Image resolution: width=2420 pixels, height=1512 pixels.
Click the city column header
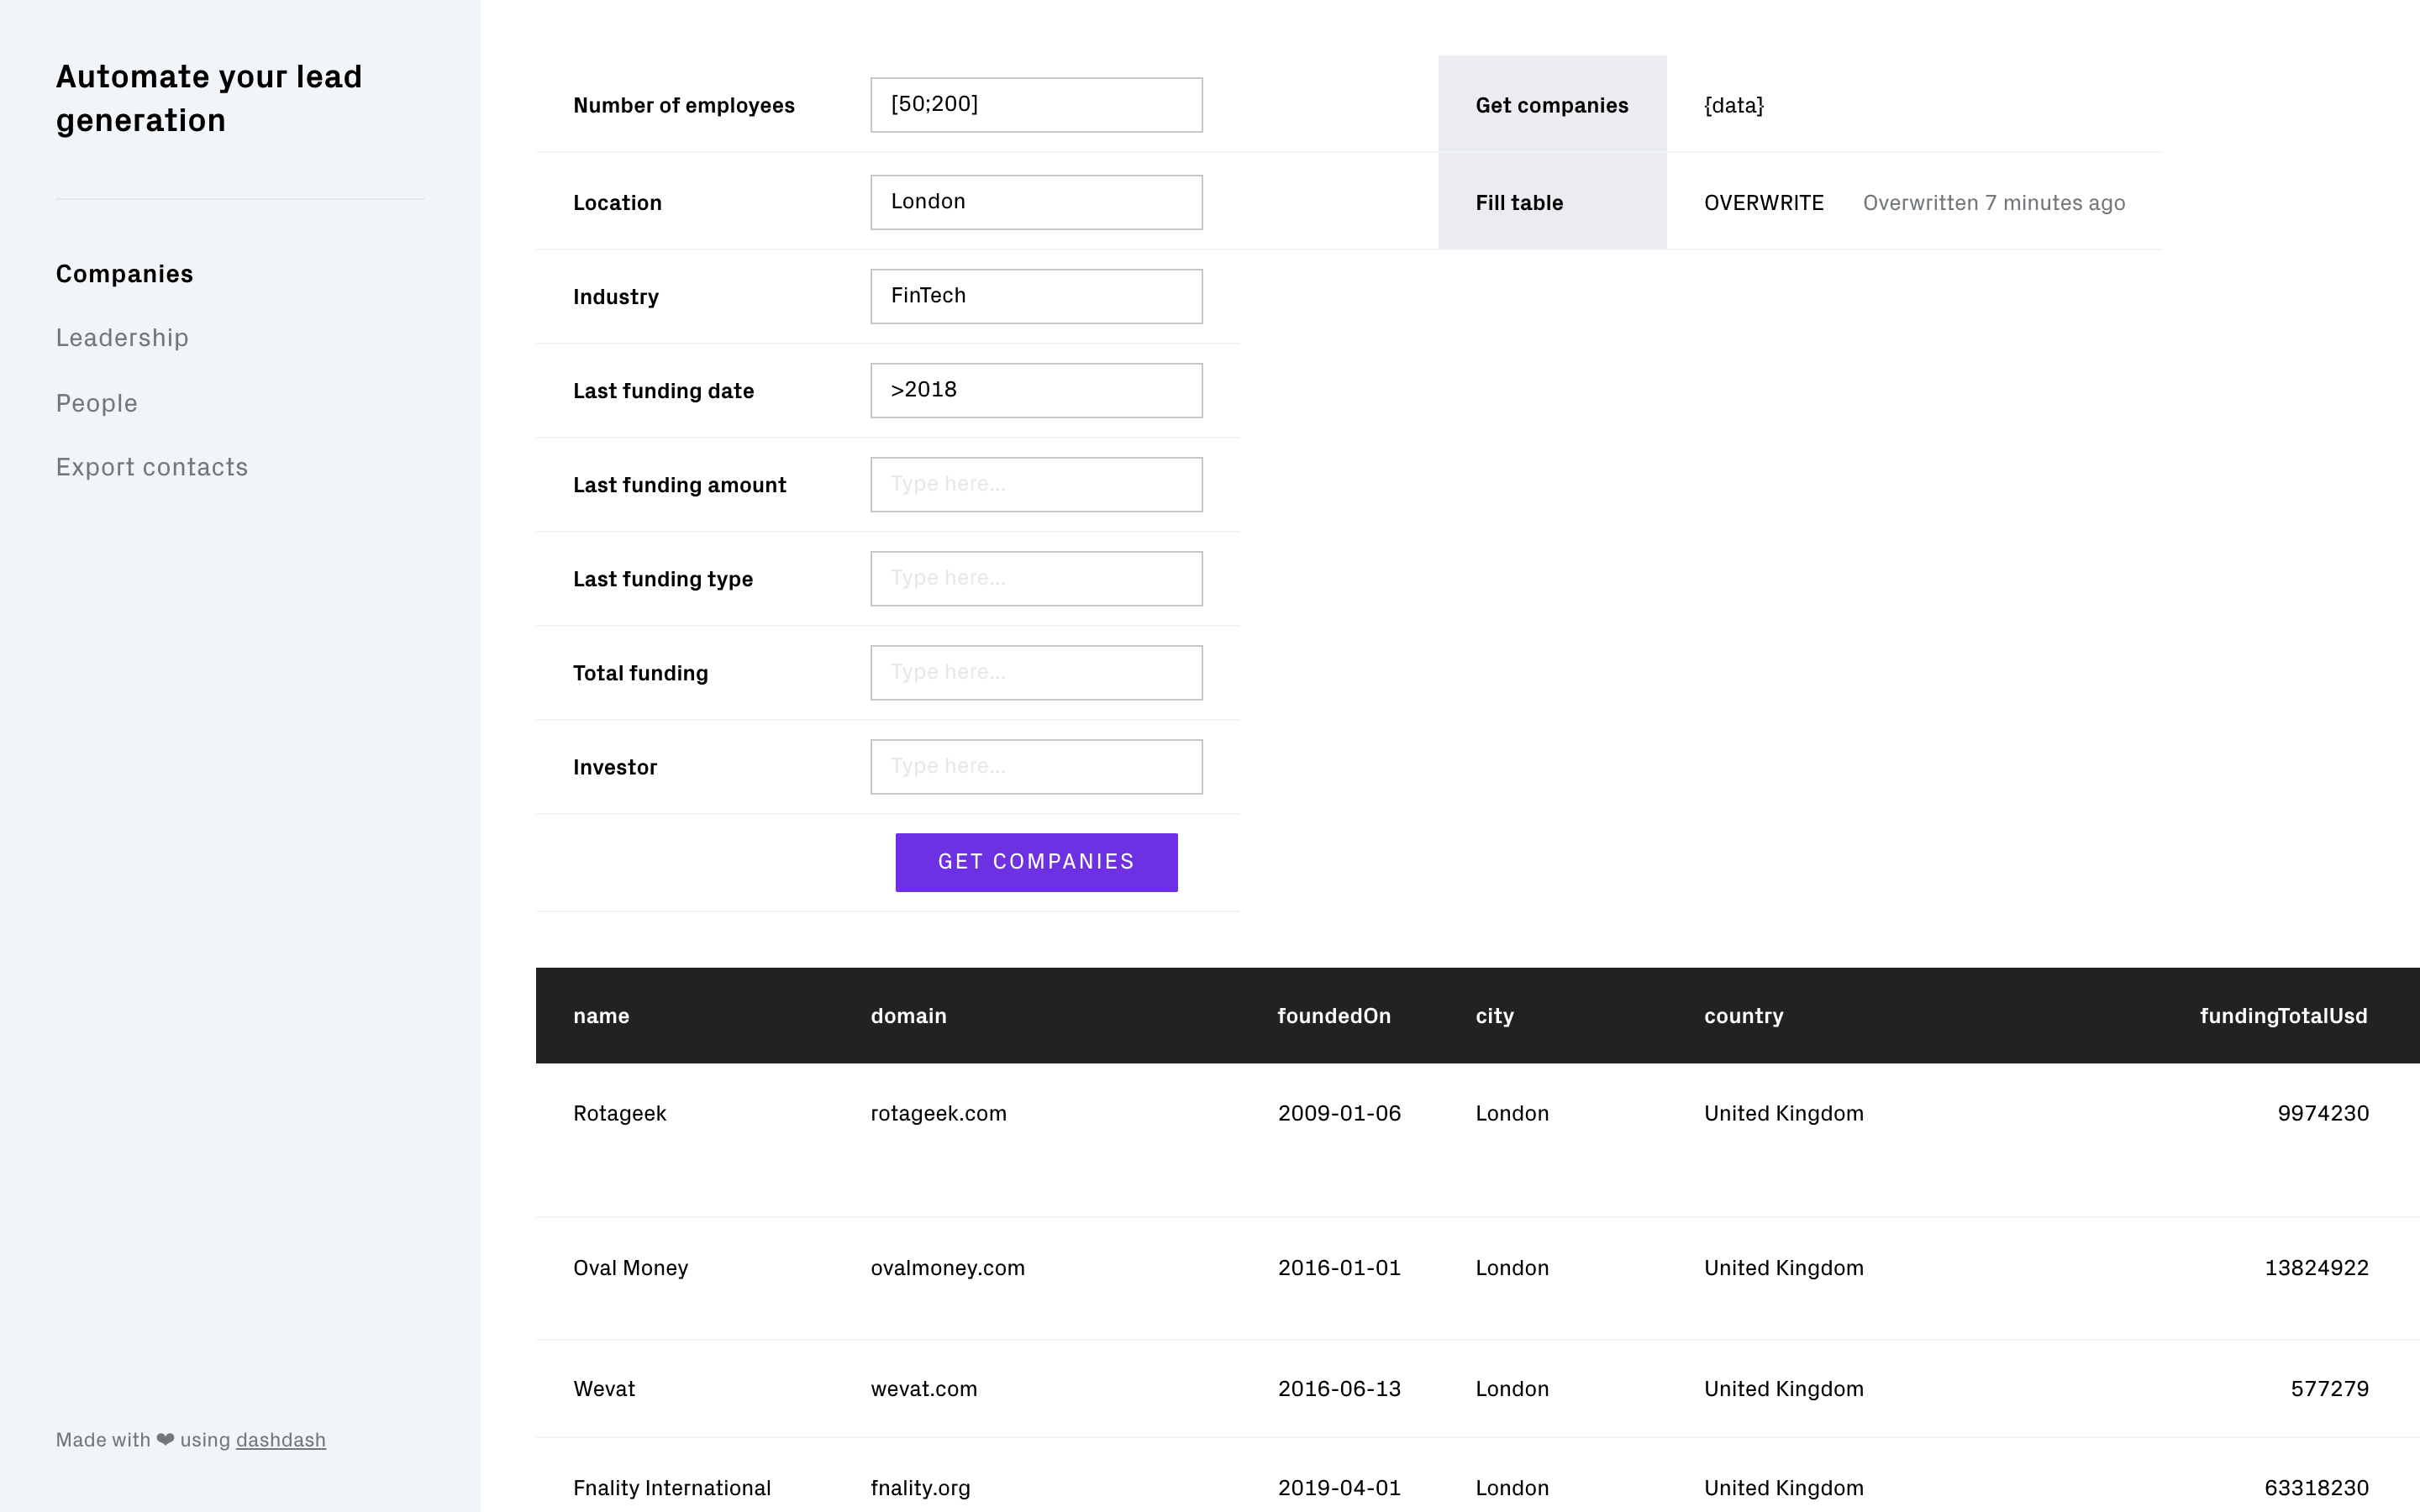pos(1494,1016)
